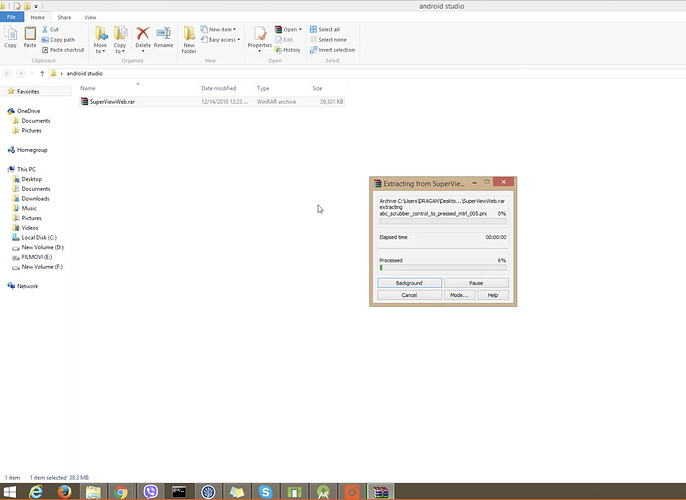Viewport: 686px width, 500px height.
Task: Open Skype from the taskbar
Action: pos(265,492)
